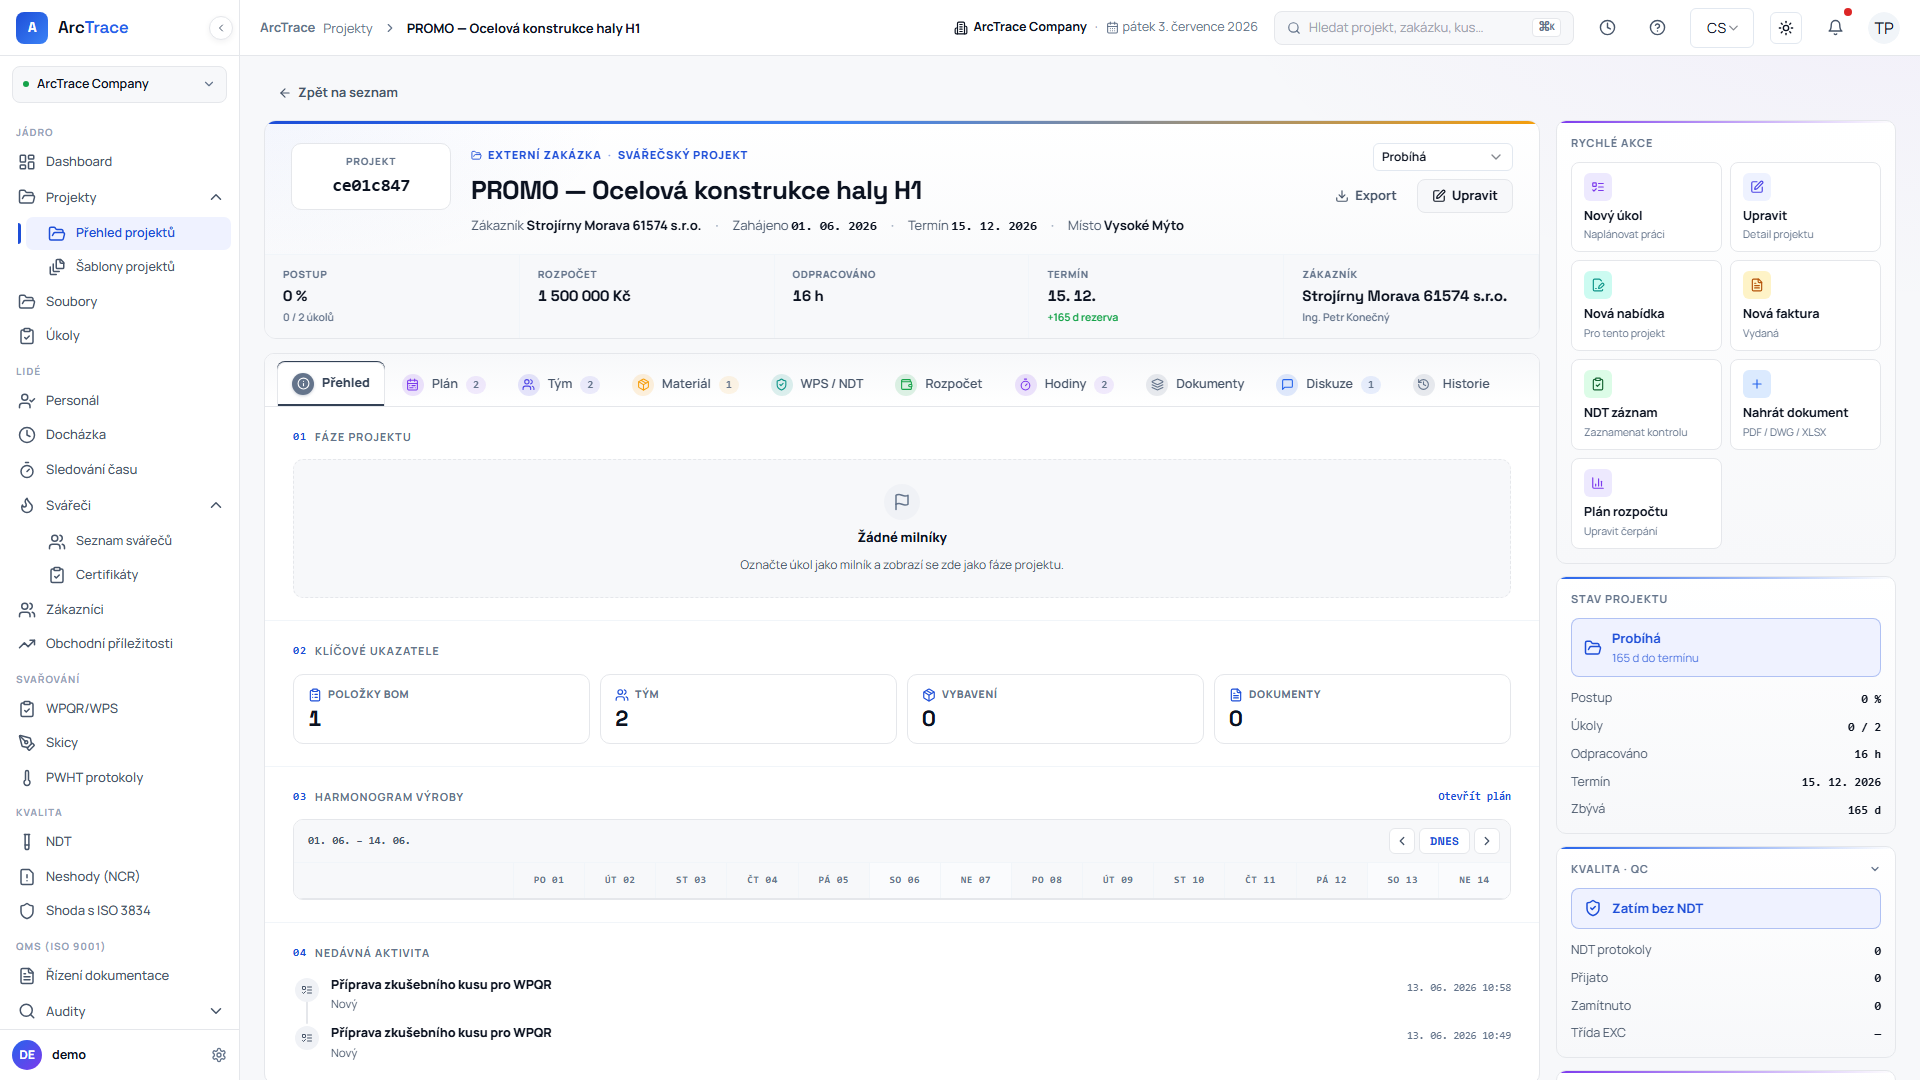Switch to the Dokumenty tab
Screen dimensions: 1920x1080
pos(1195,385)
